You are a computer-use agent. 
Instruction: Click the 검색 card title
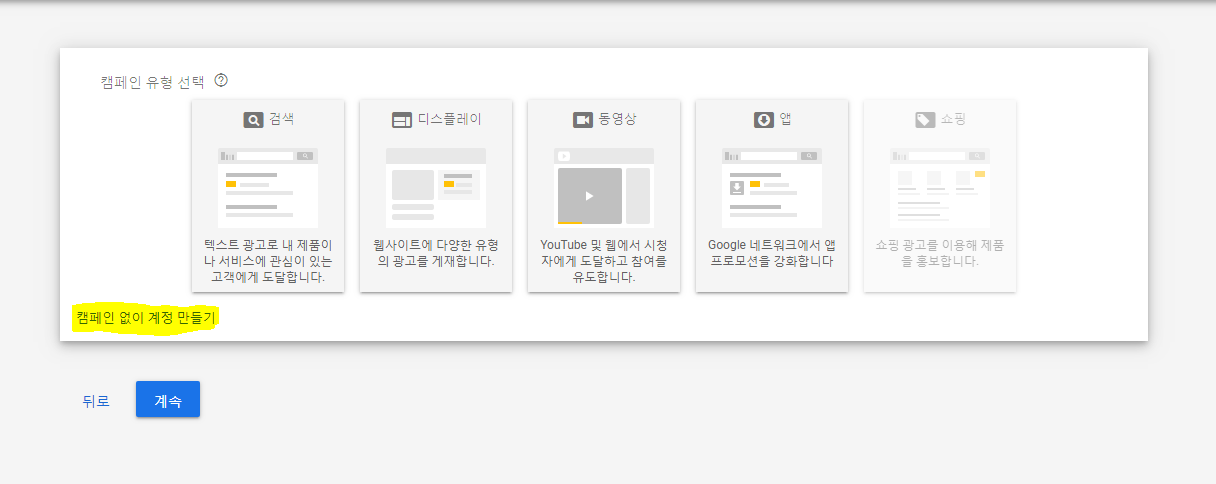click(x=281, y=119)
